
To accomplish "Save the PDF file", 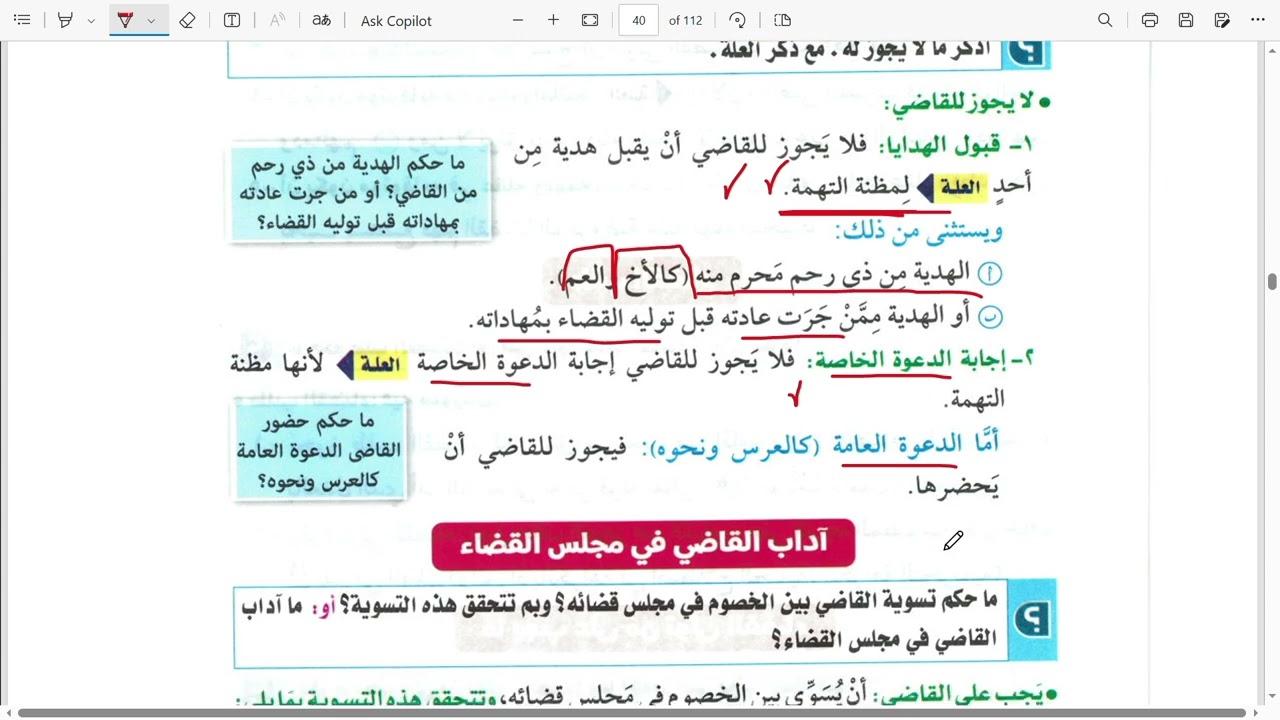I will tap(1186, 20).
